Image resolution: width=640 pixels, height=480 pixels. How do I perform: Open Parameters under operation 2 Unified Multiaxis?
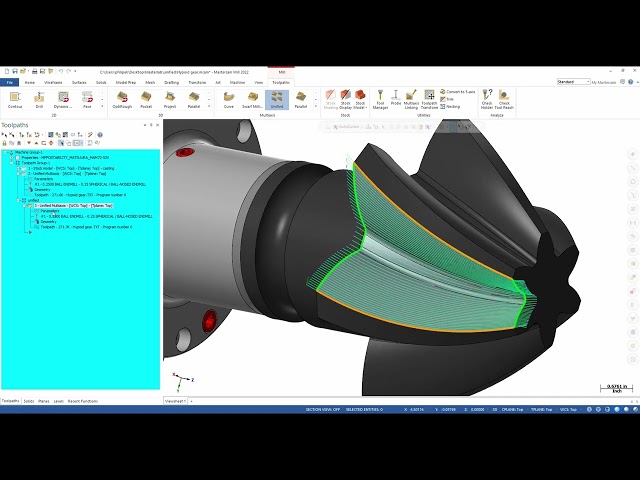tap(43, 179)
